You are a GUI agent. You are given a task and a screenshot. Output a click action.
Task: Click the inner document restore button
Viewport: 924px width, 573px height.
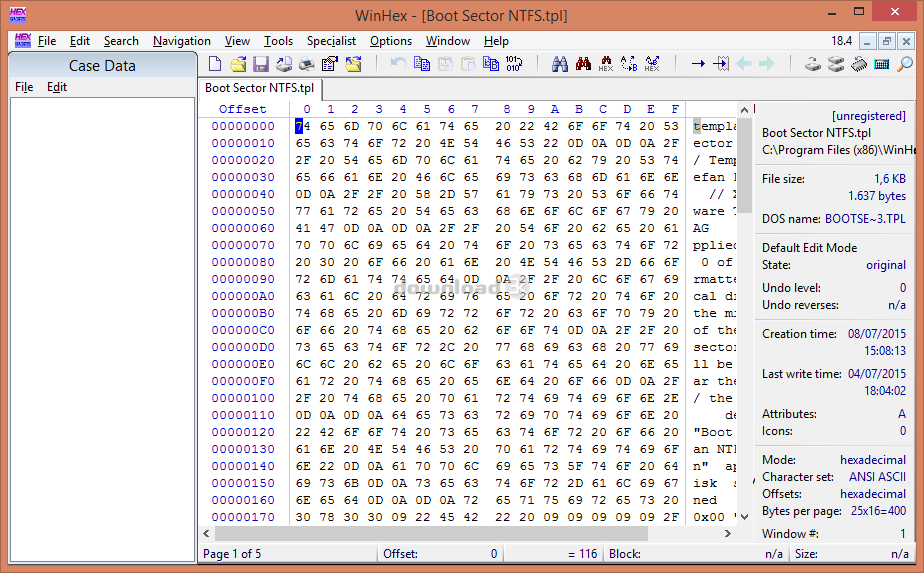click(x=886, y=41)
